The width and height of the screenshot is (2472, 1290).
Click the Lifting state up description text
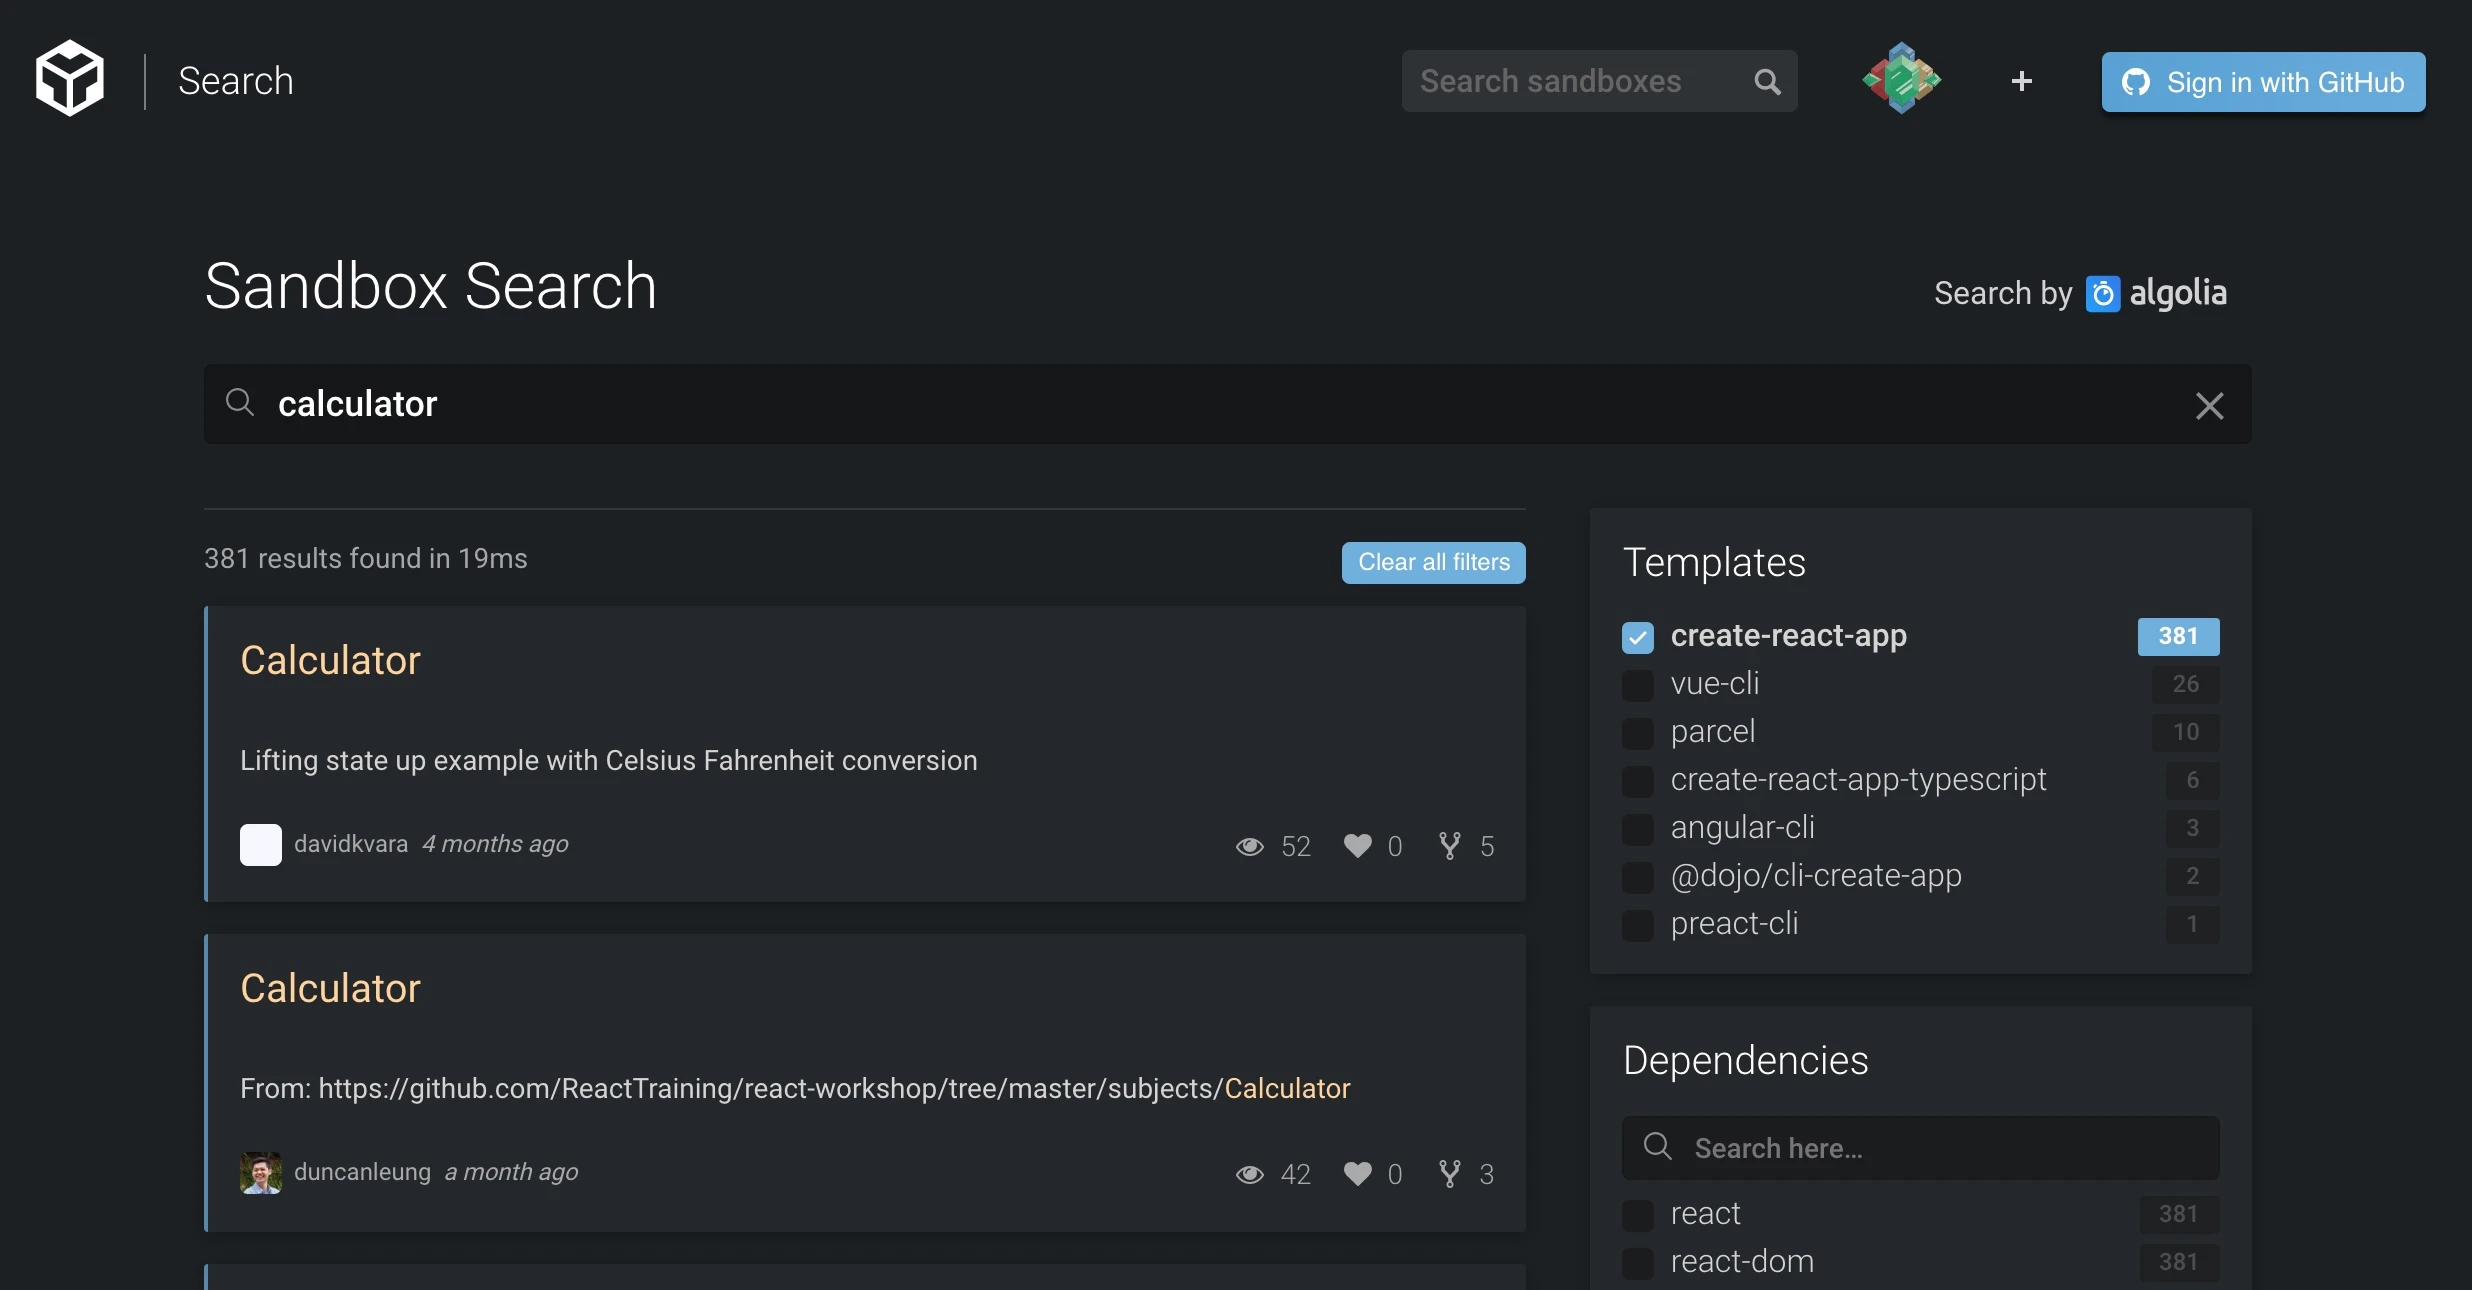[608, 760]
